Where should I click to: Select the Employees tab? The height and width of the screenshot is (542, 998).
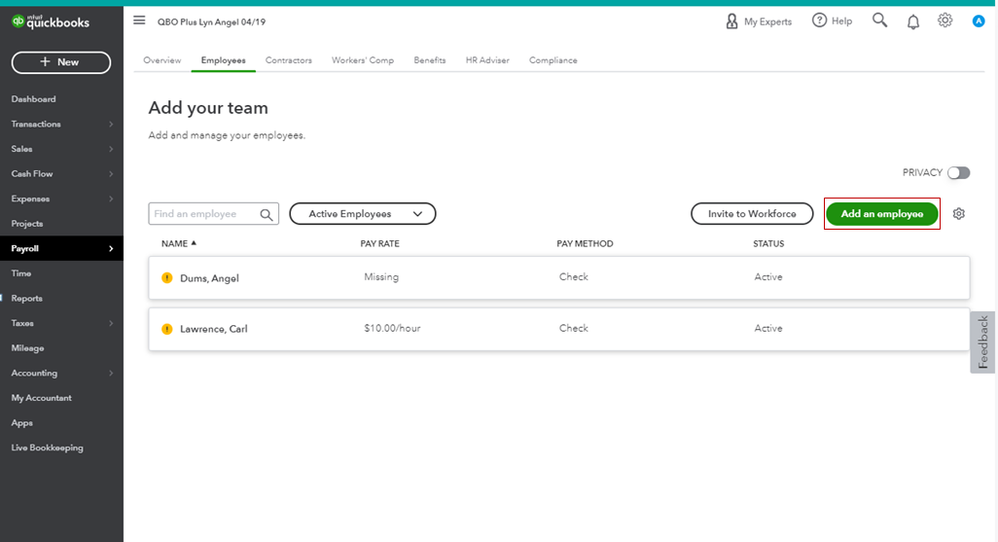click(x=223, y=60)
